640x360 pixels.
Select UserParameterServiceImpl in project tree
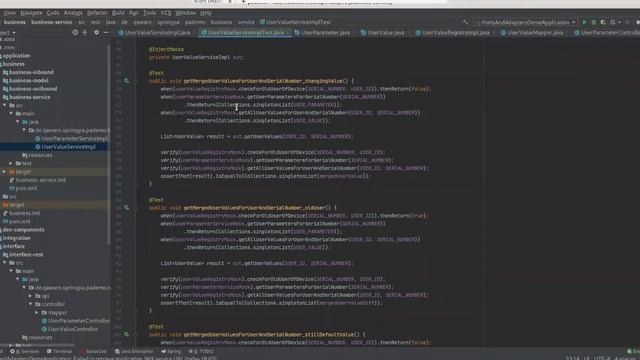tap(71, 138)
